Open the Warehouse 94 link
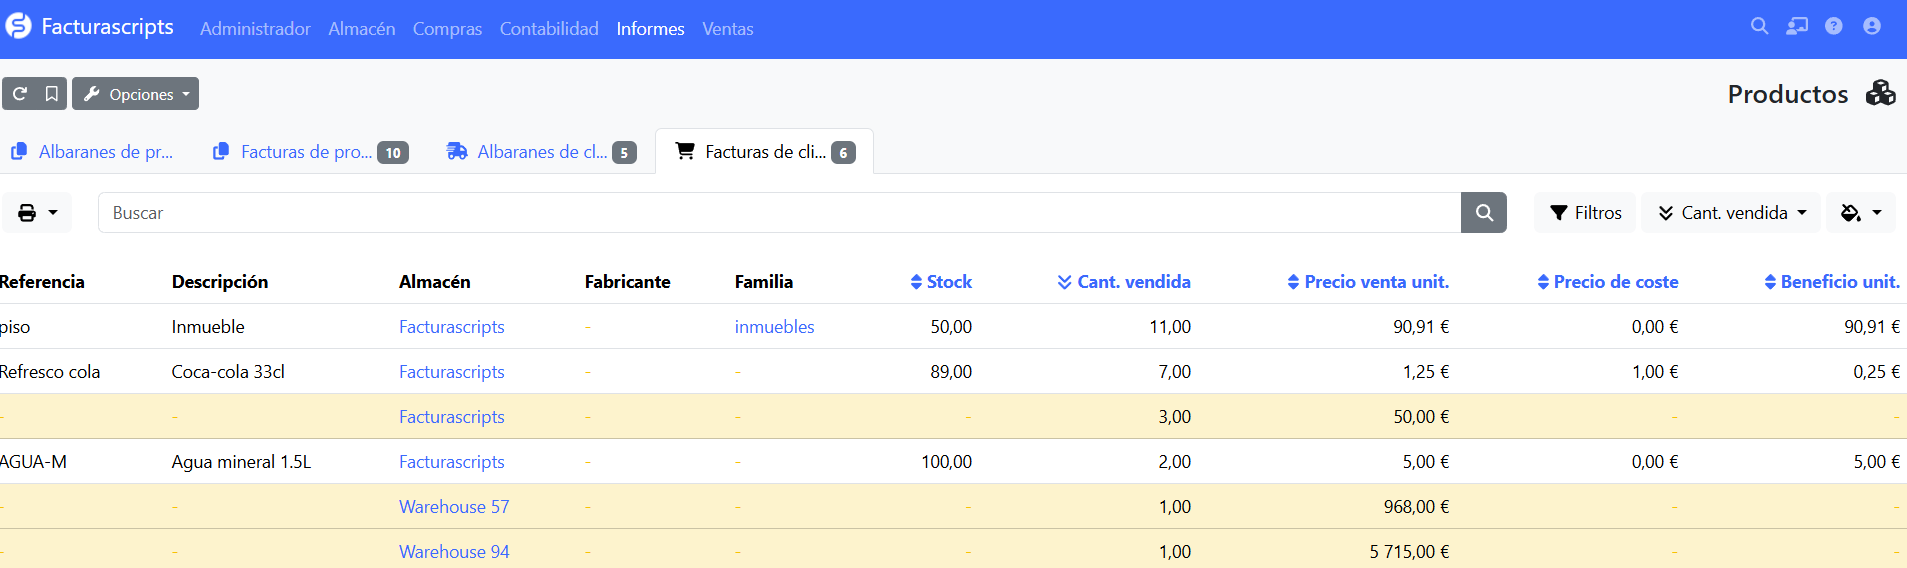Screen dimensions: 1907x568 [x=454, y=552]
